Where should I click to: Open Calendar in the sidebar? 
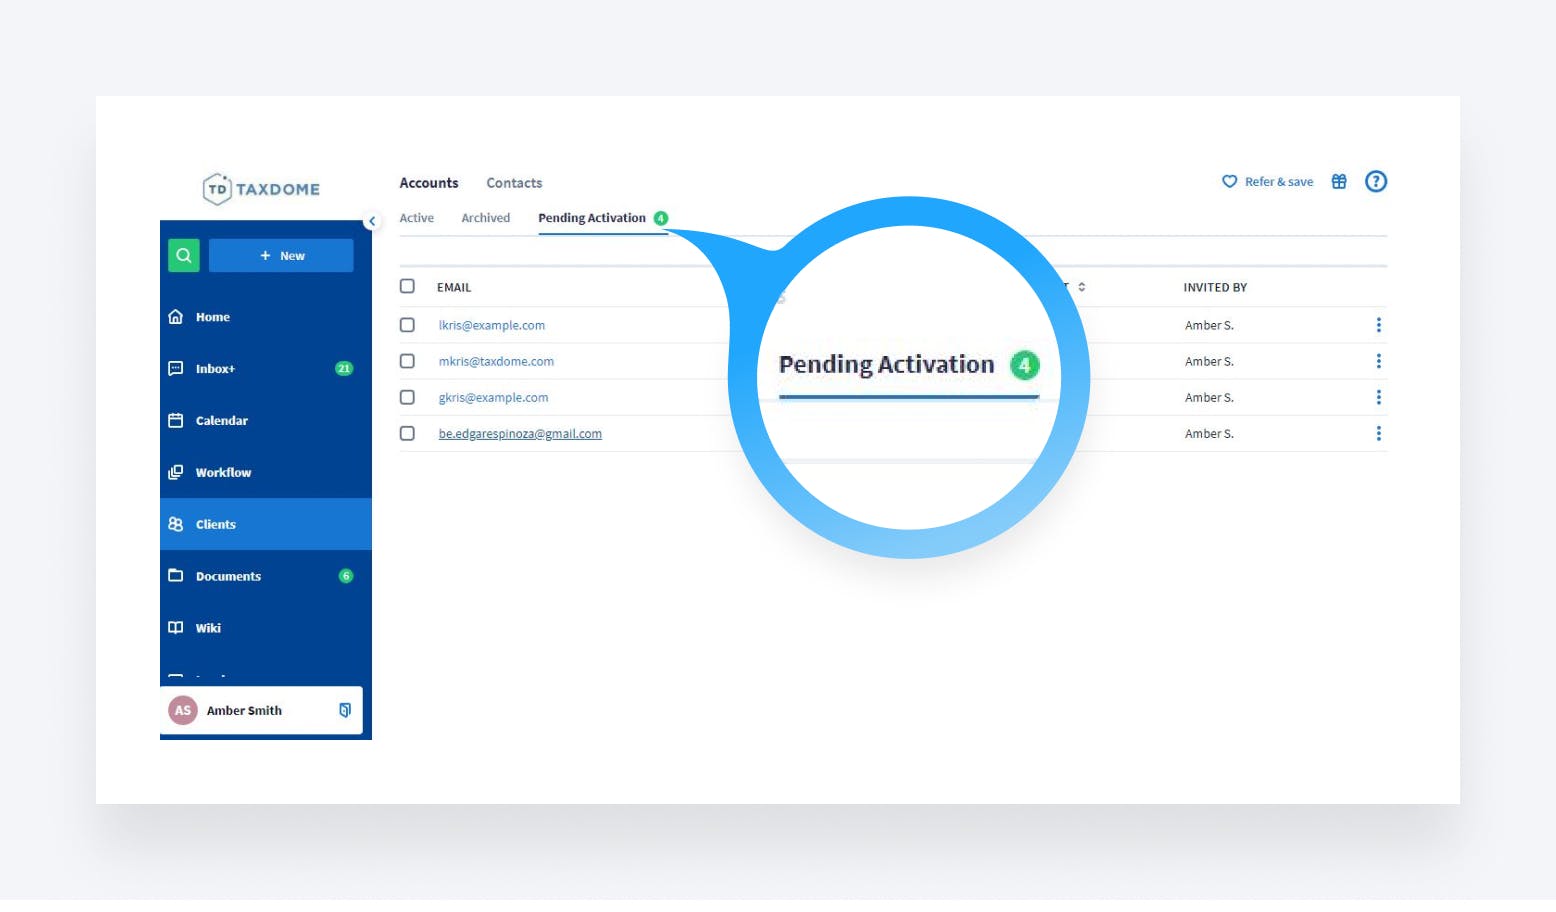[x=221, y=421]
